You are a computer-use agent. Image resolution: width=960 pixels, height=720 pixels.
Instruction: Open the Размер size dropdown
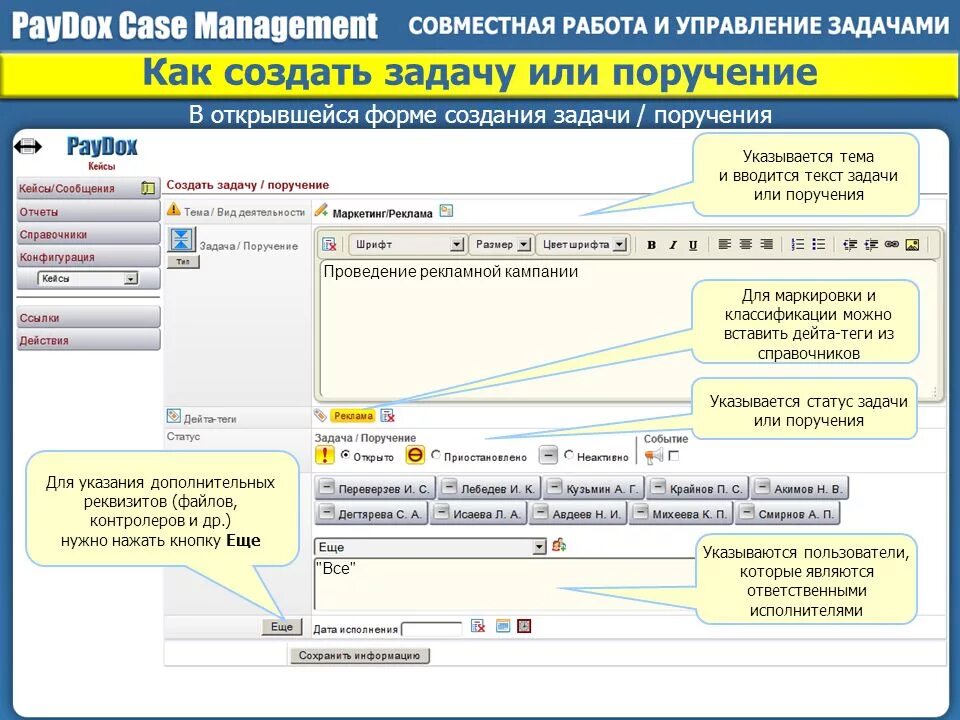tap(501, 244)
